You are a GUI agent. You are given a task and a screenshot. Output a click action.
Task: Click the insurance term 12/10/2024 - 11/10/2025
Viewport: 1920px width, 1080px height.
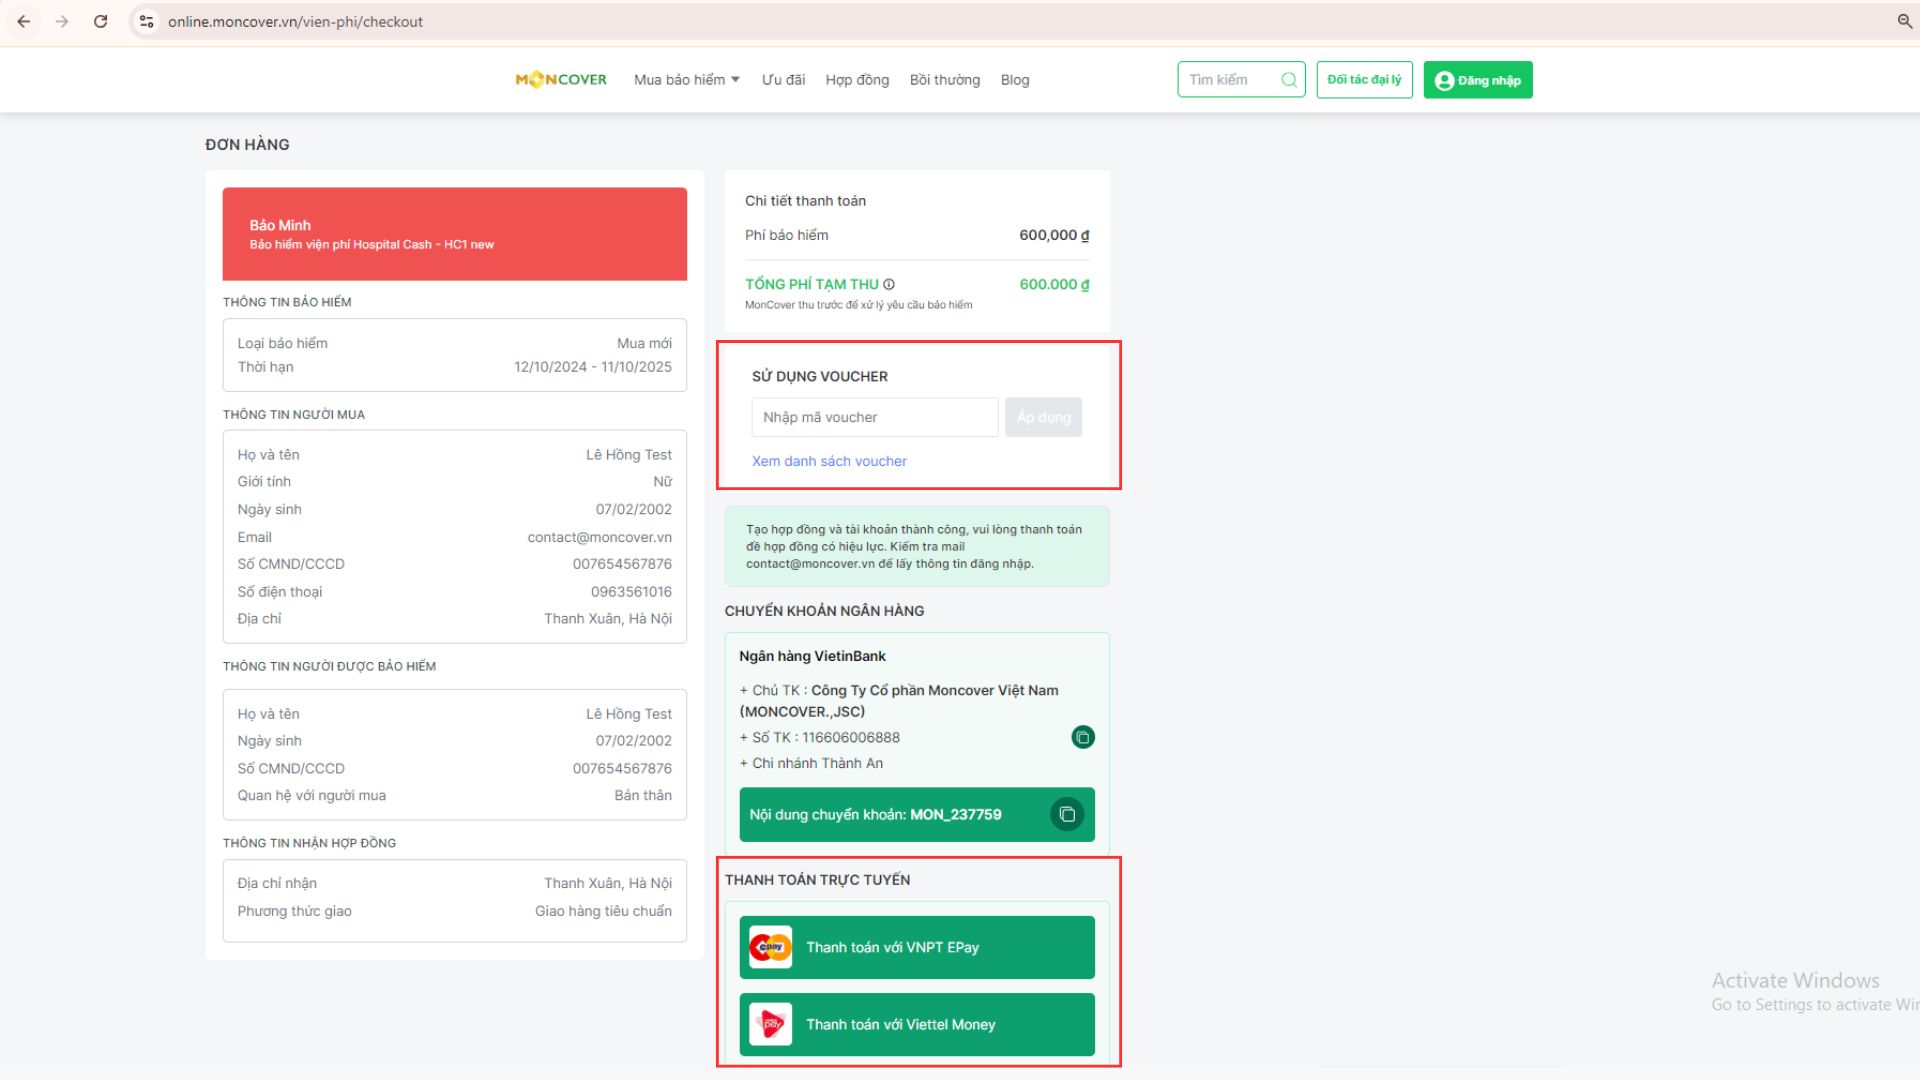click(x=593, y=367)
